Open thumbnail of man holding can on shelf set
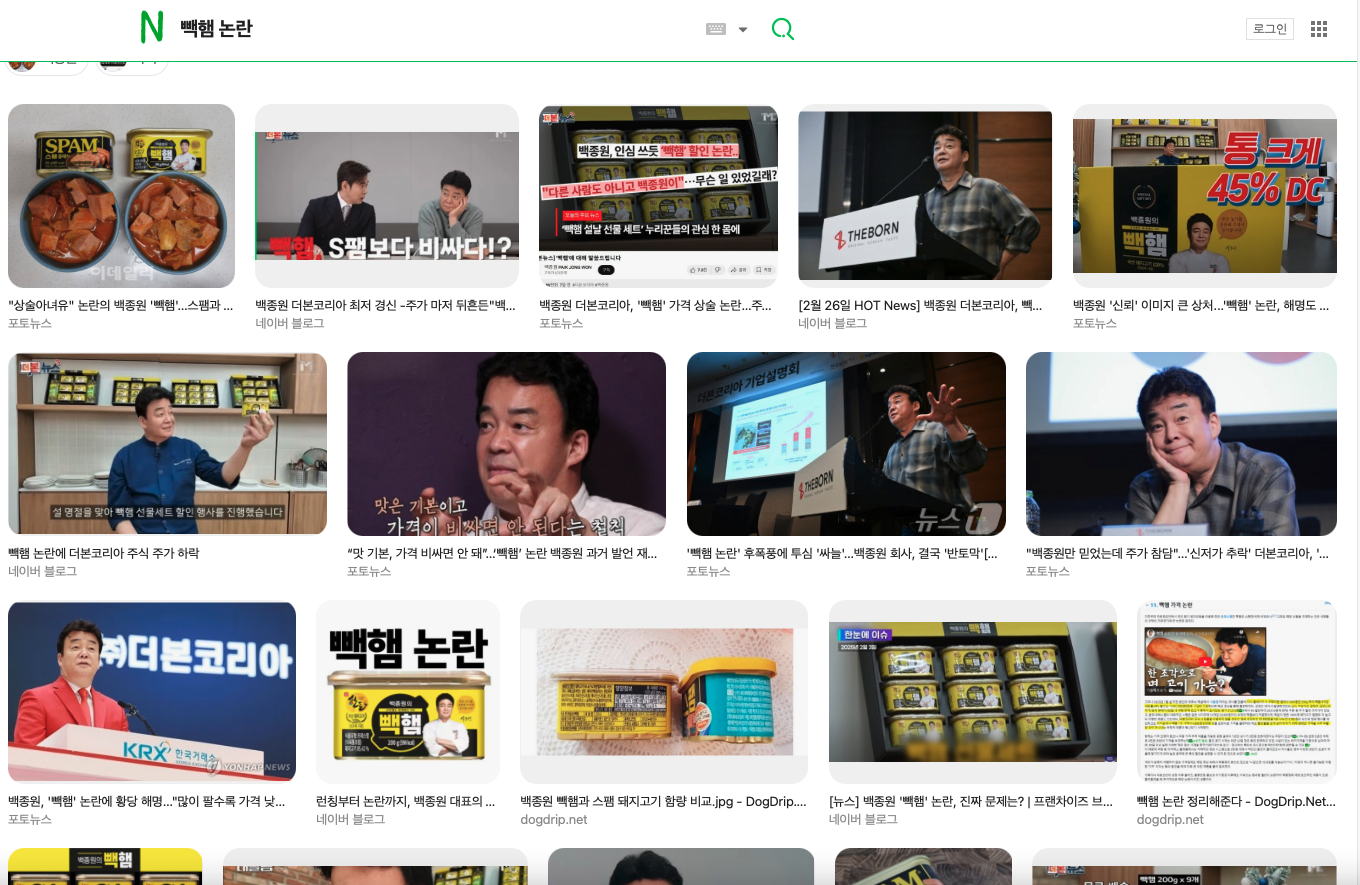 click(167, 444)
